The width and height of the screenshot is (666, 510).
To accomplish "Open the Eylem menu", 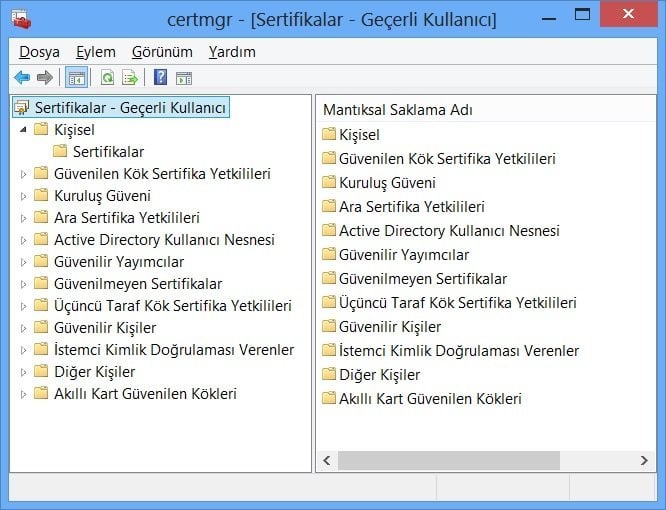I will 96,52.
